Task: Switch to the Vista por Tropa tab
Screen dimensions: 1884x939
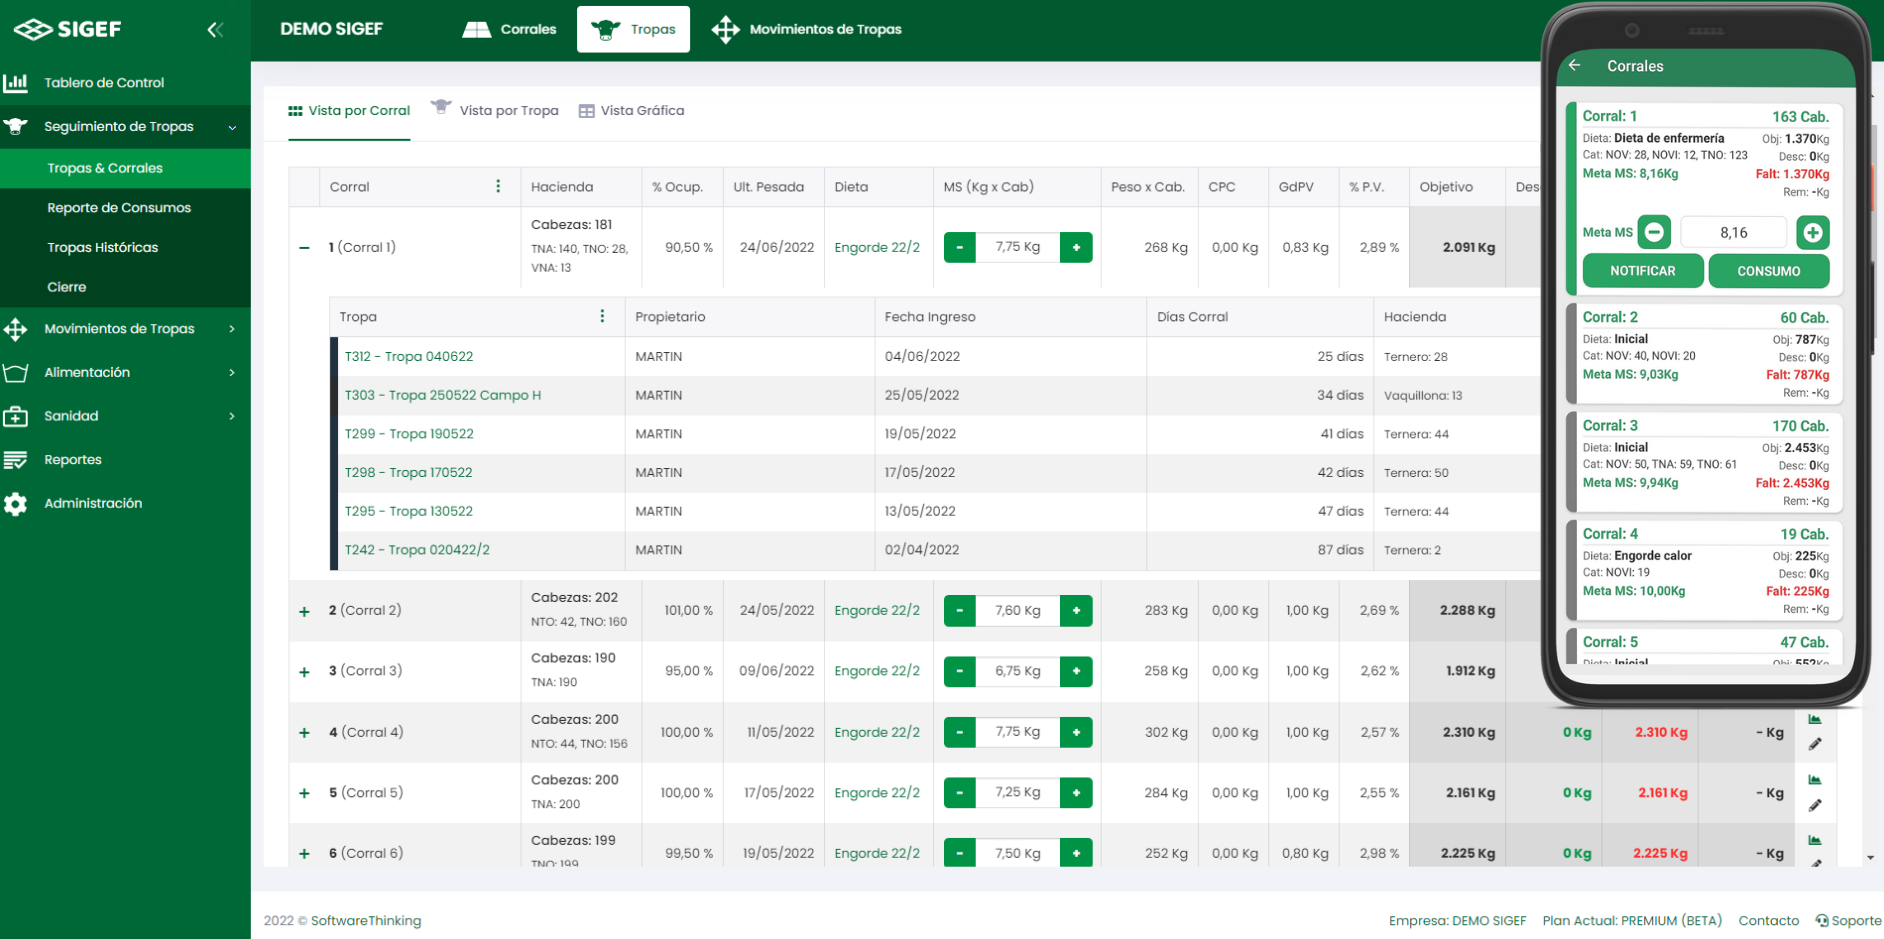Action: 508,111
